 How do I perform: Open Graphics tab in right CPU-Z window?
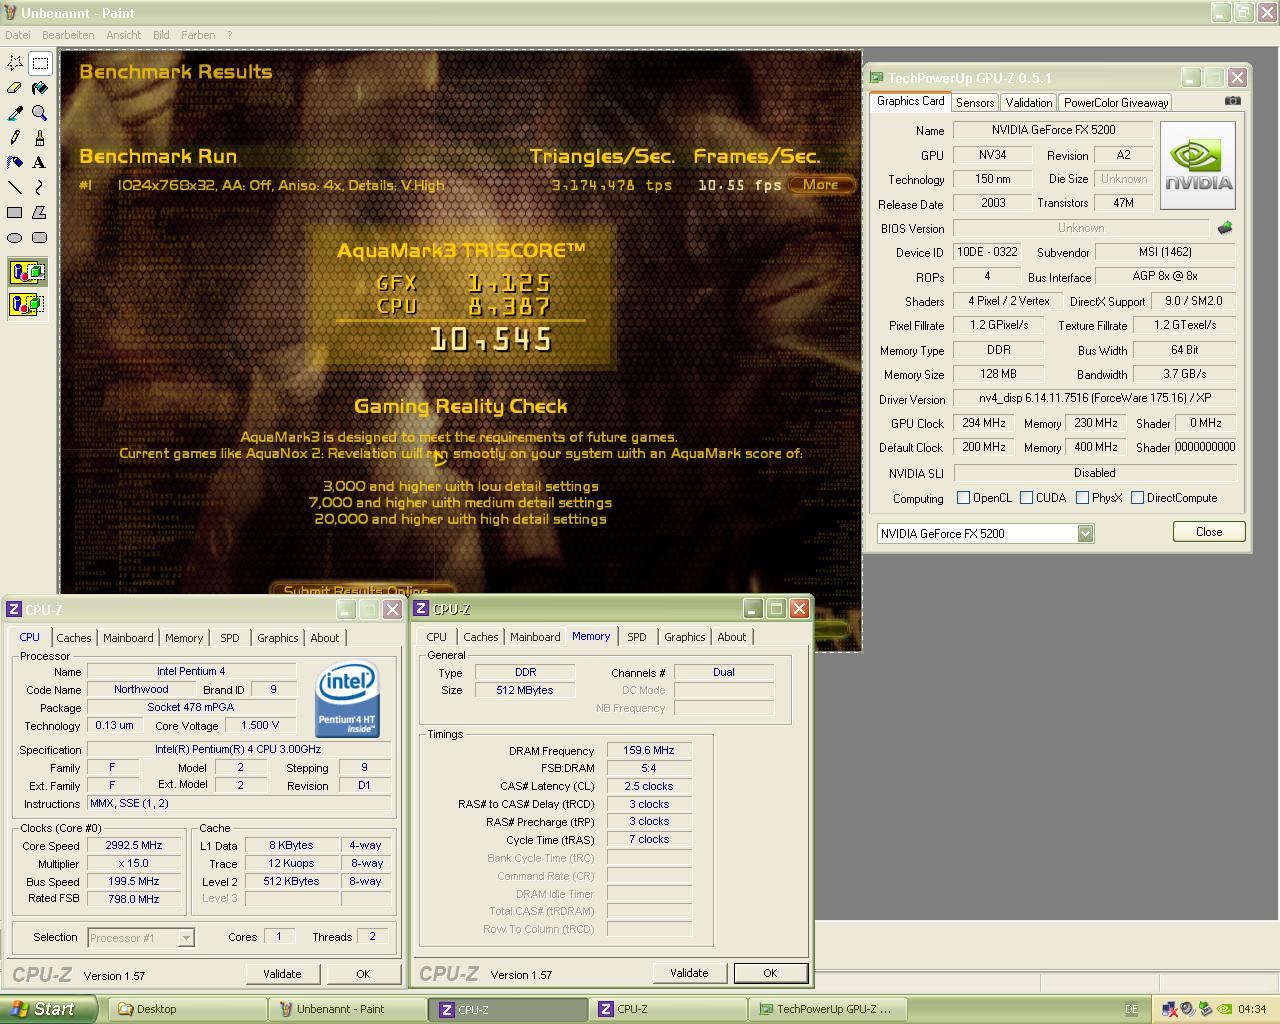tap(685, 637)
